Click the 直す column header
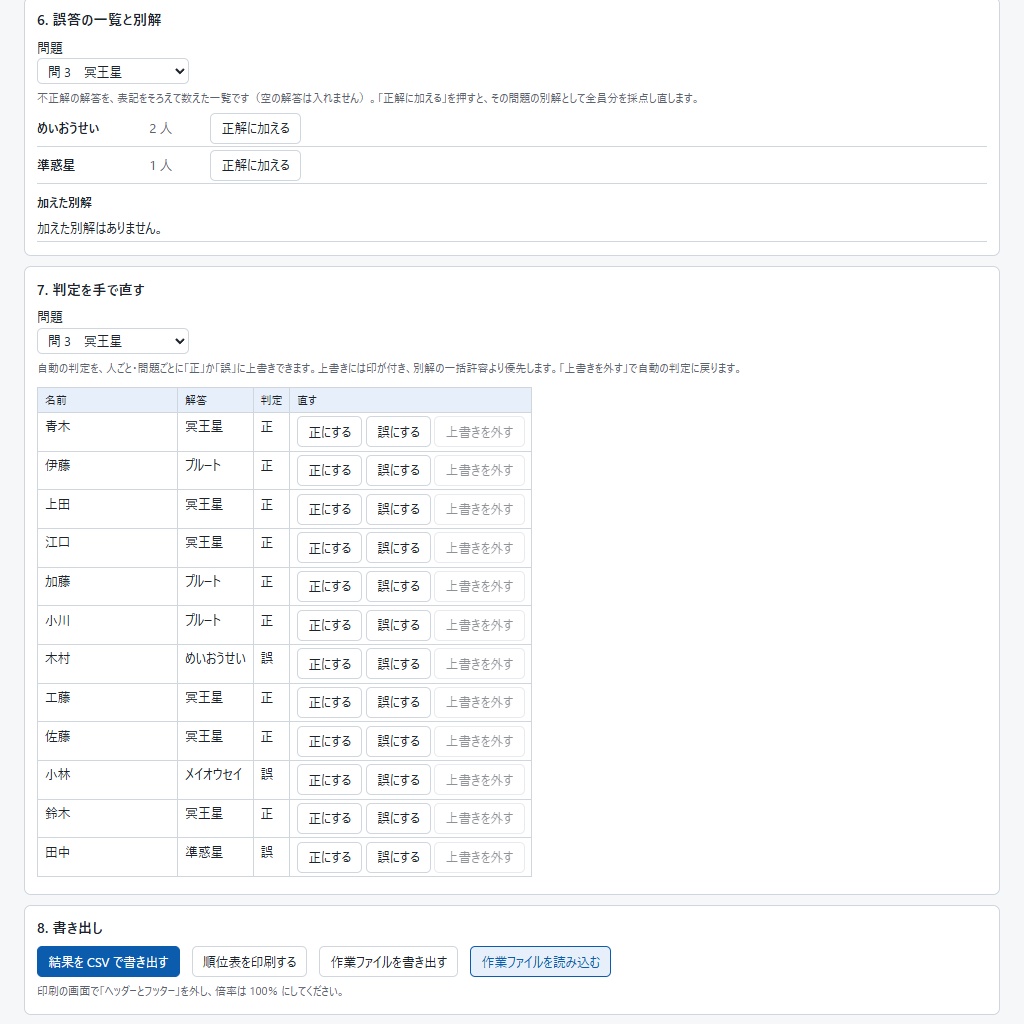Viewport: 1024px width, 1024px height. pos(410,400)
